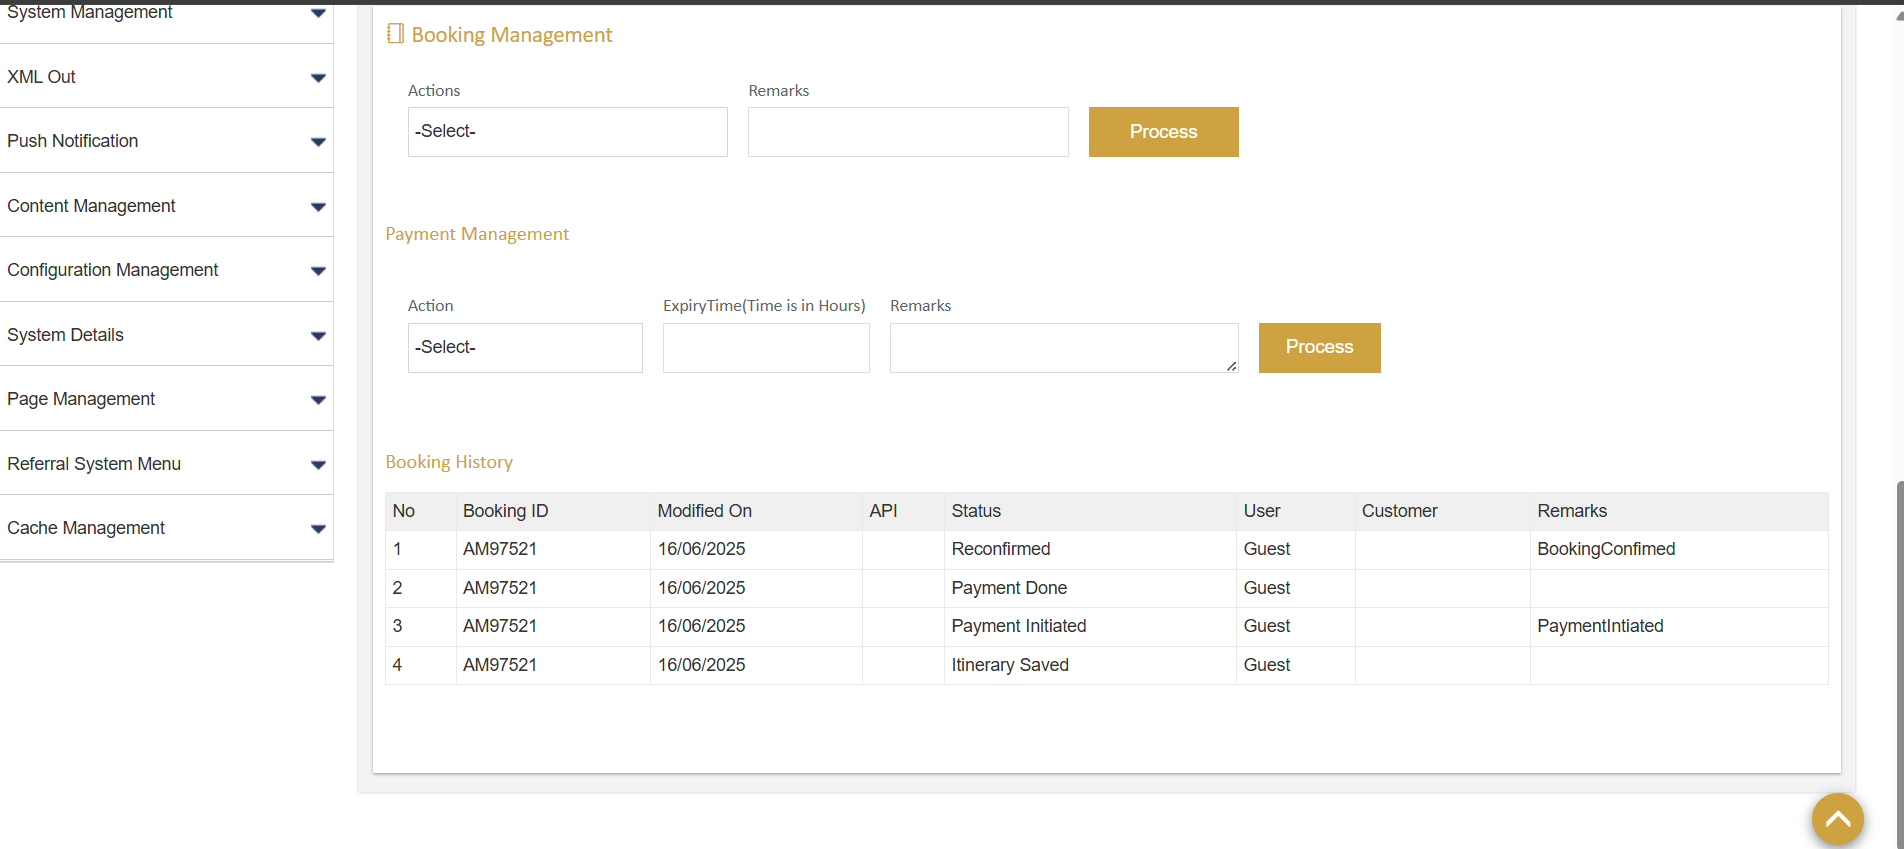The height and width of the screenshot is (849, 1904).
Task: Open the booking Actions select dropdown
Action: point(567,132)
